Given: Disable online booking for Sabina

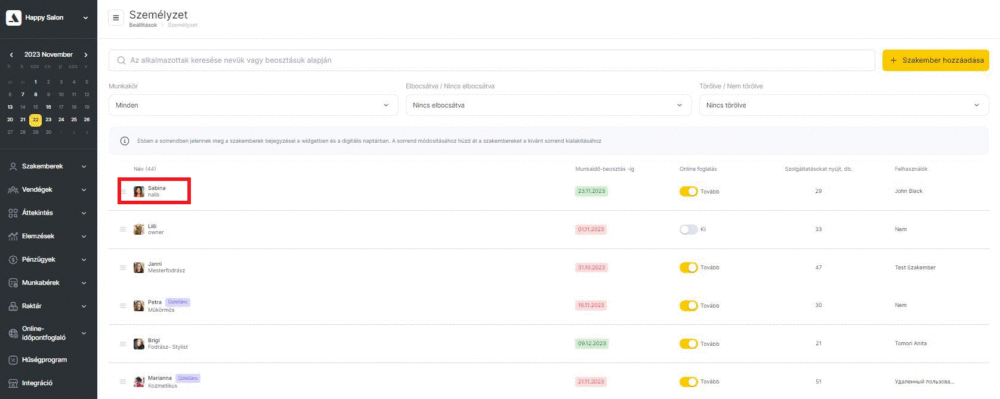Looking at the screenshot, I should [689, 191].
